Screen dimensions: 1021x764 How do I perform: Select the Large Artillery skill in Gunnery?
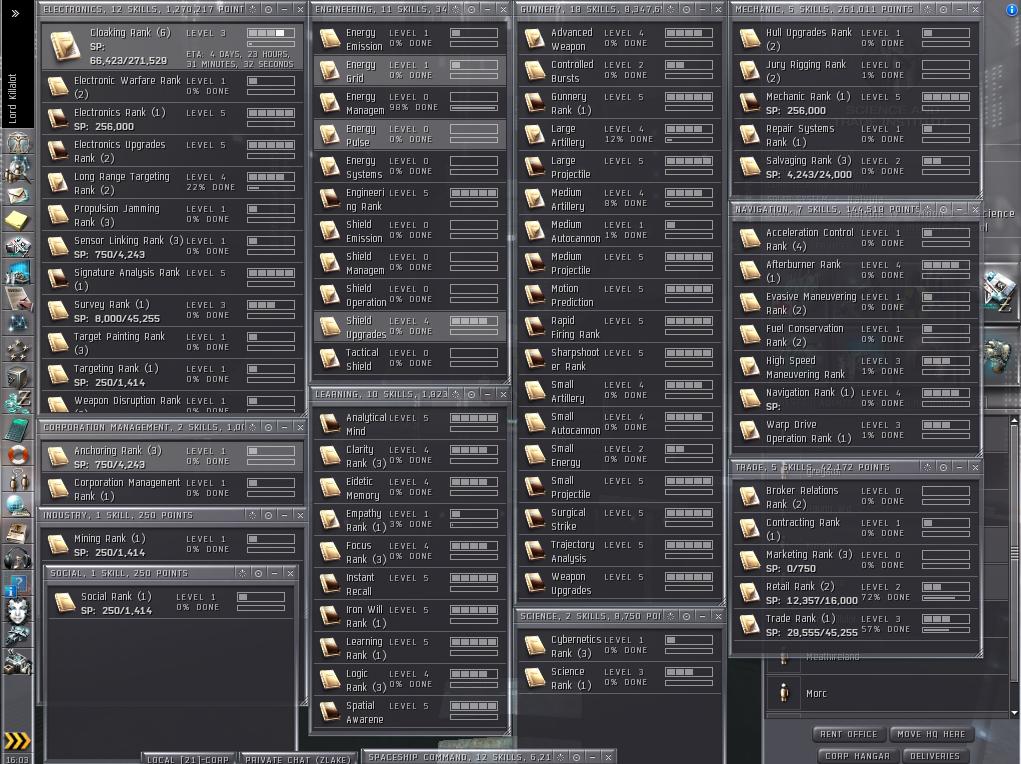click(x=620, y=135)
